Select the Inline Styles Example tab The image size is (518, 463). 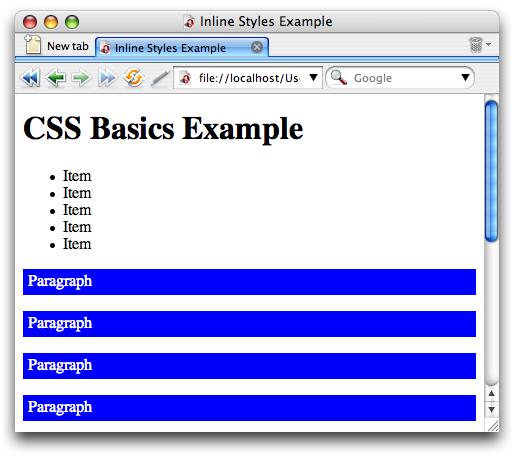click(x=182, y=47)
